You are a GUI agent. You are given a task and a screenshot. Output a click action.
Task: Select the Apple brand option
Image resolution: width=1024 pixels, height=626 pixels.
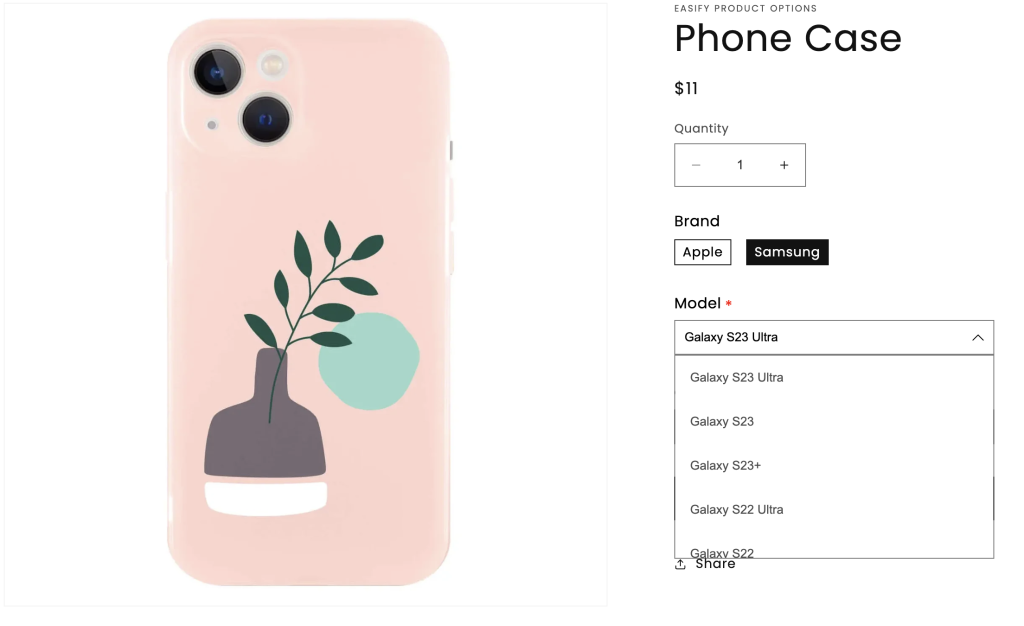[703, 252]
